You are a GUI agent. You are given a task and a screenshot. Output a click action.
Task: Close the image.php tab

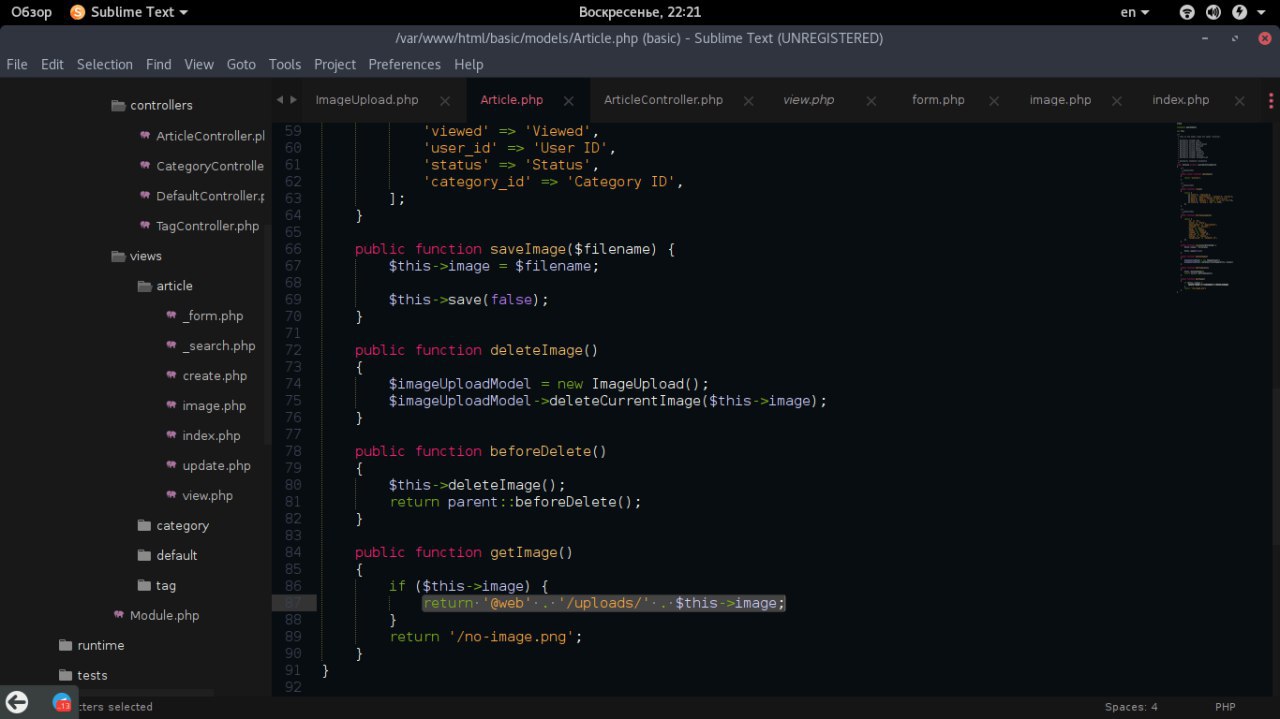[1117, 101]
